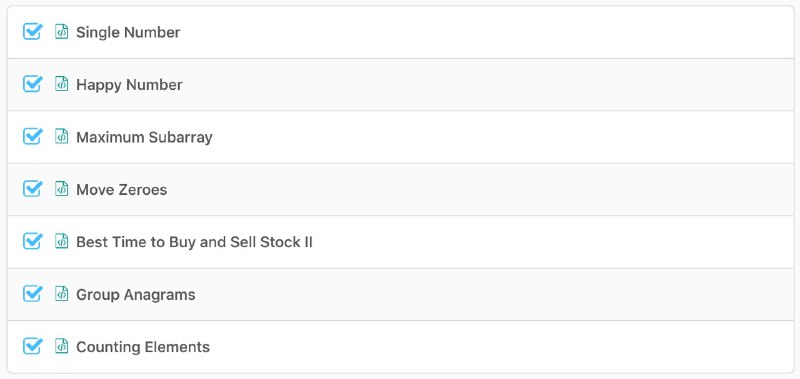Click the code file icon beside Single Number
The image size is (800, 379).
62,32
